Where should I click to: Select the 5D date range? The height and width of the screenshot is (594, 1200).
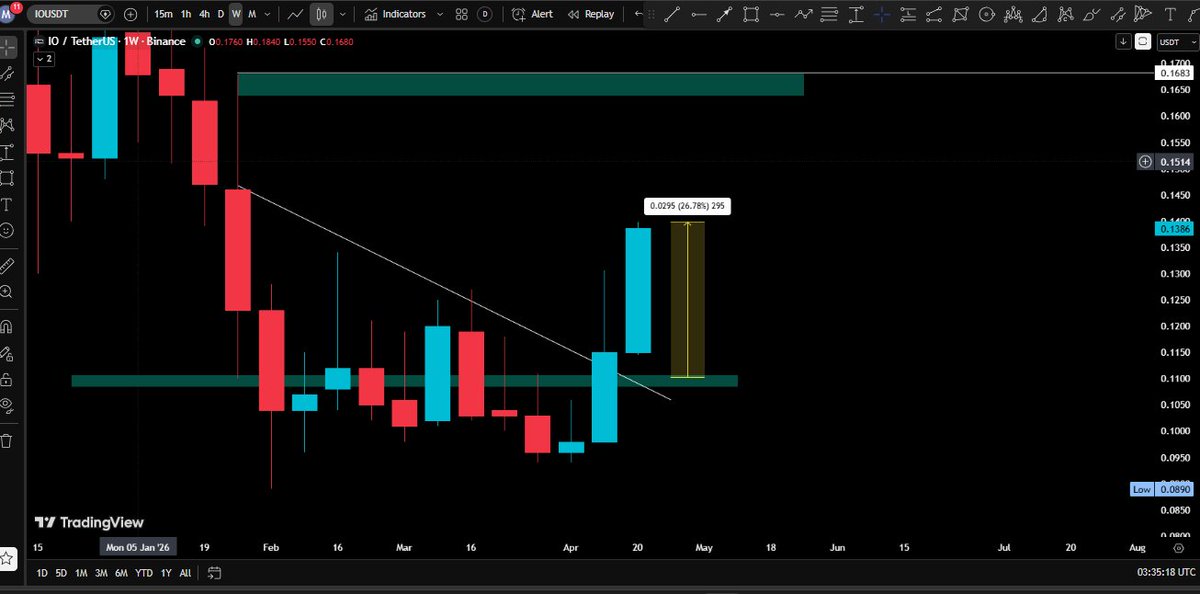coord(61,573)
